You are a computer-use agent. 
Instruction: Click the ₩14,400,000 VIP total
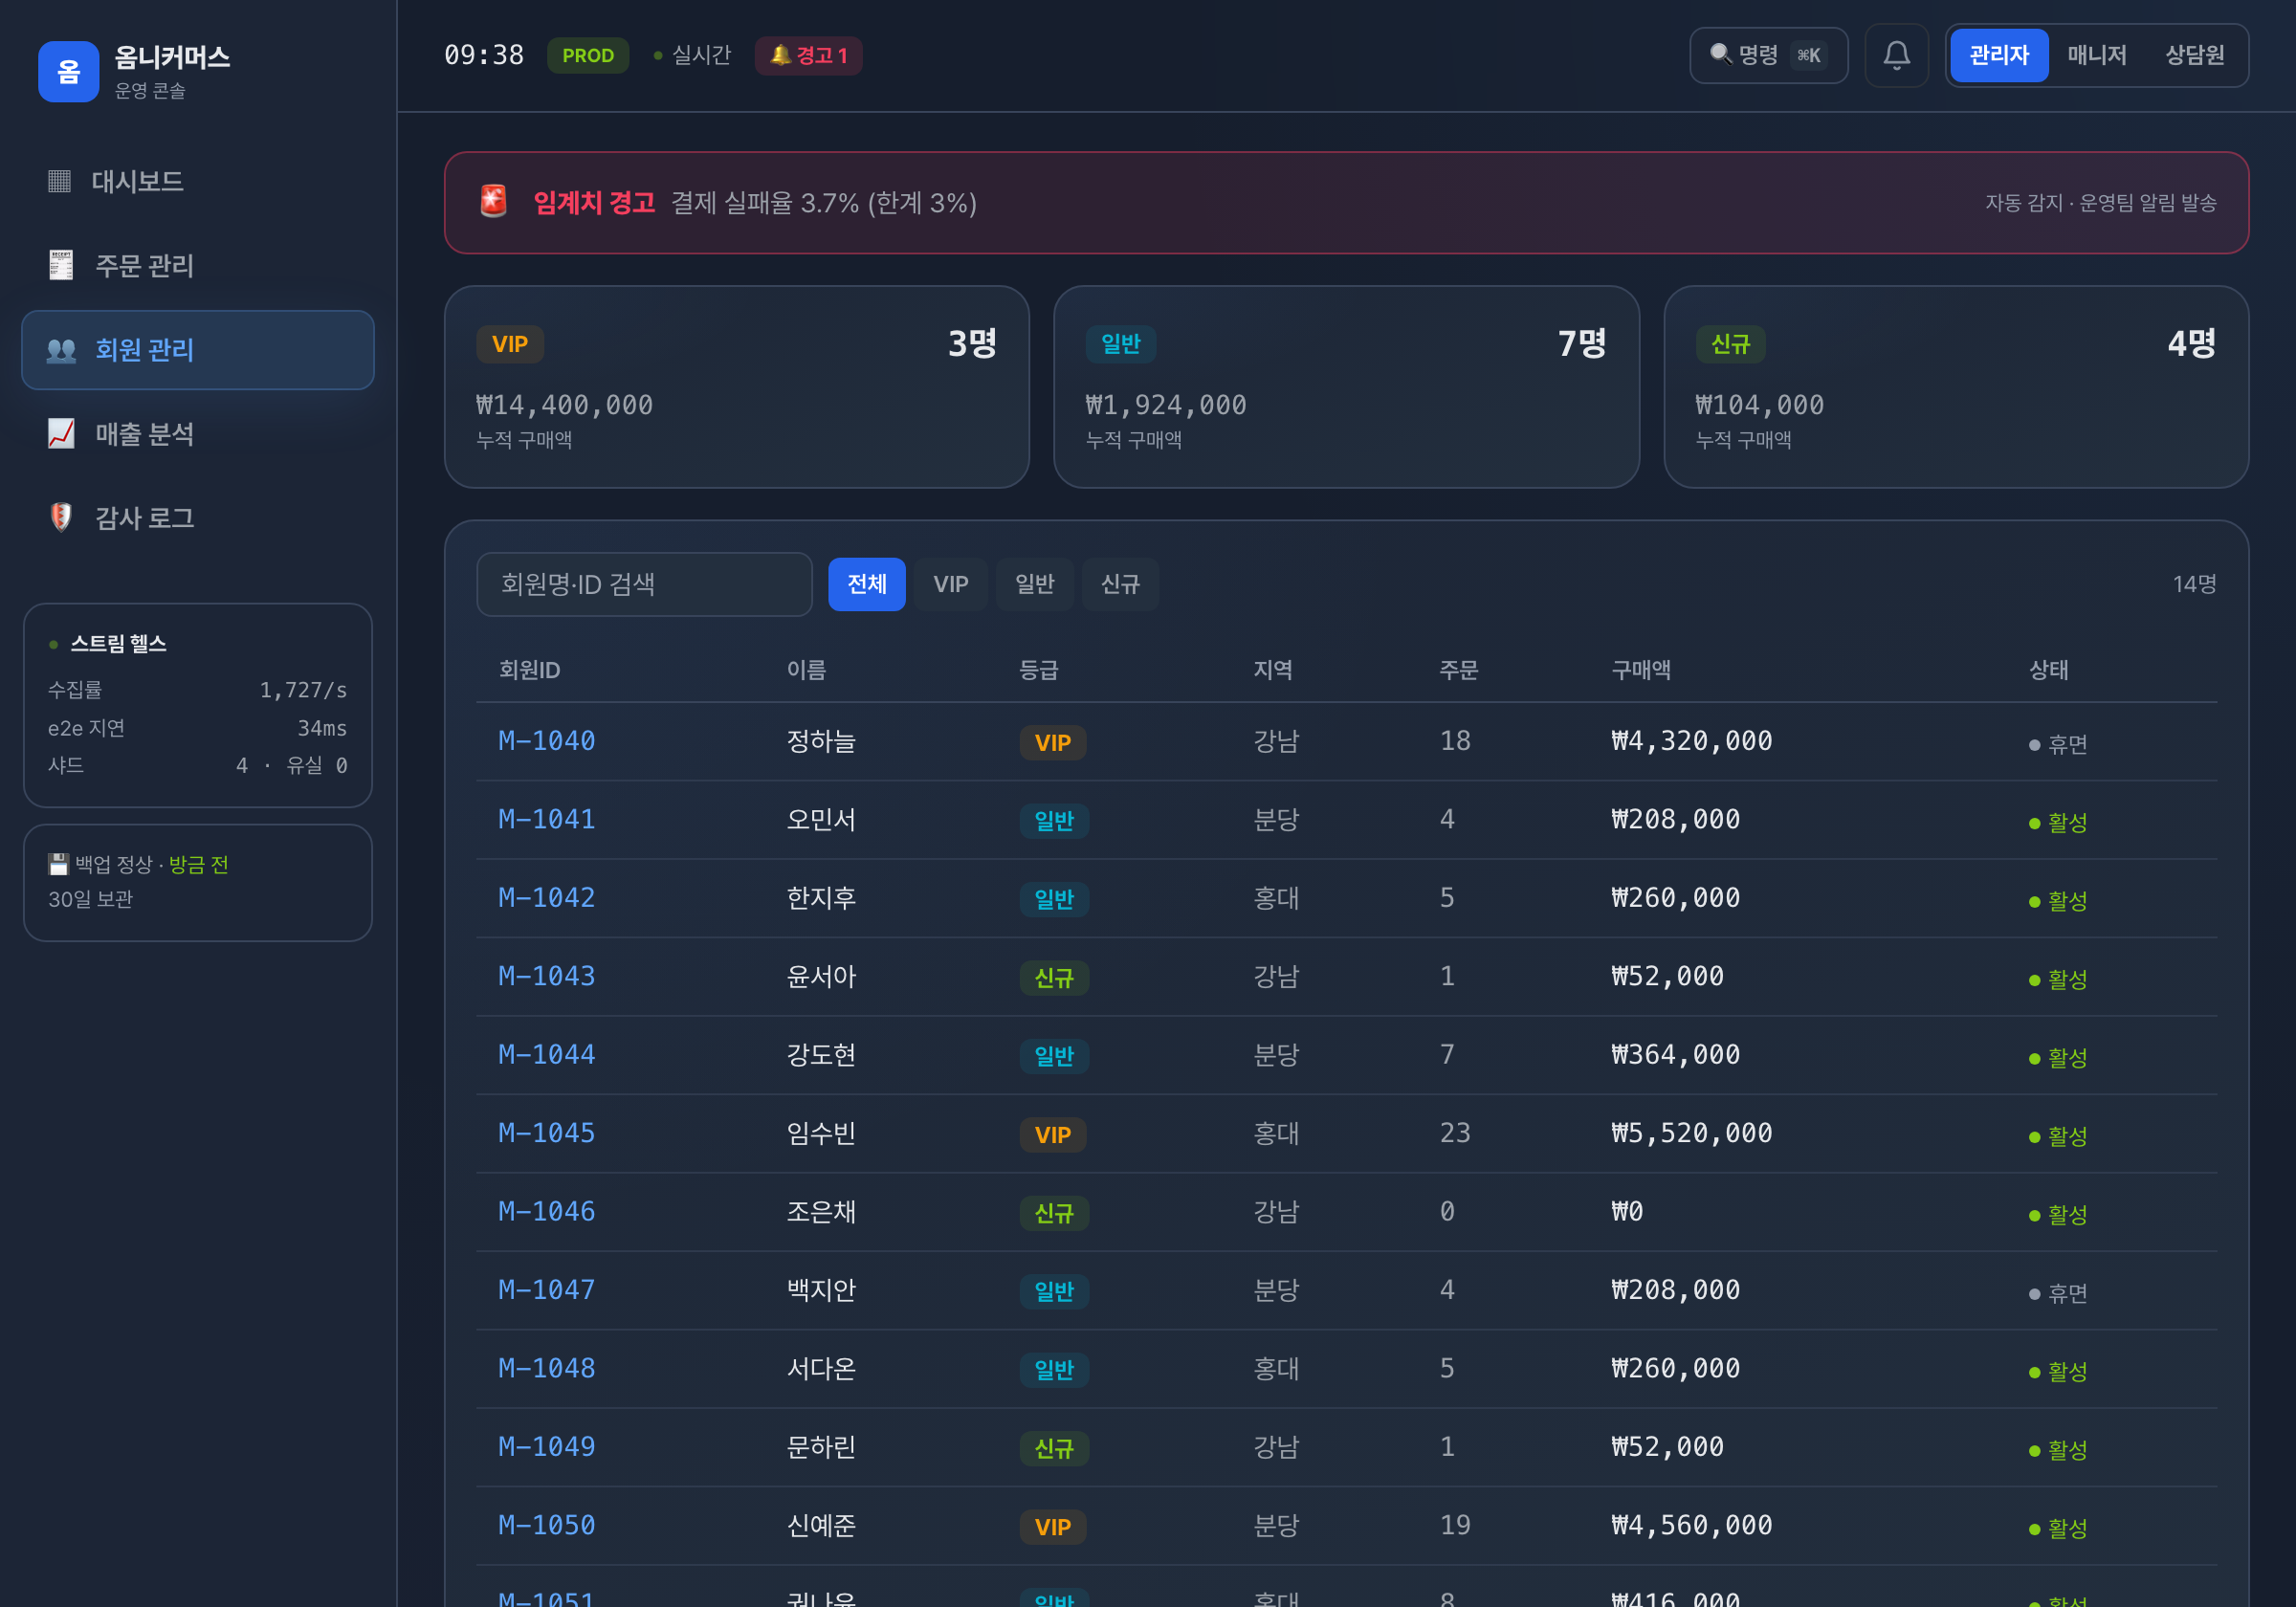point(565,405)
